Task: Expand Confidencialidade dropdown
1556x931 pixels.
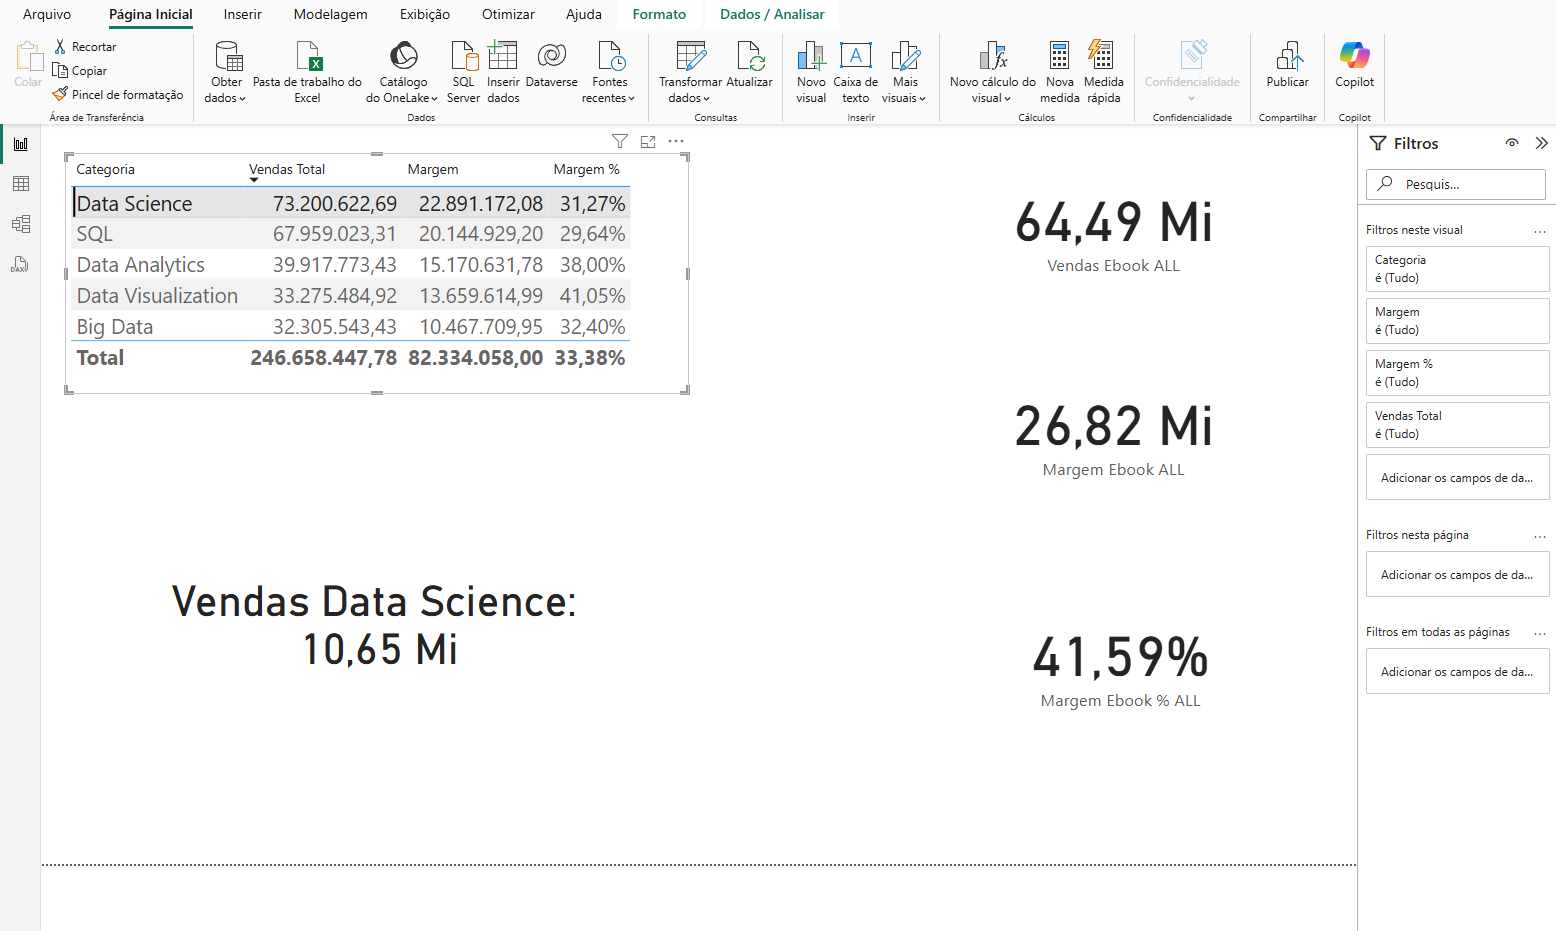Action: pyautogui.click(x=1192, y=98)
